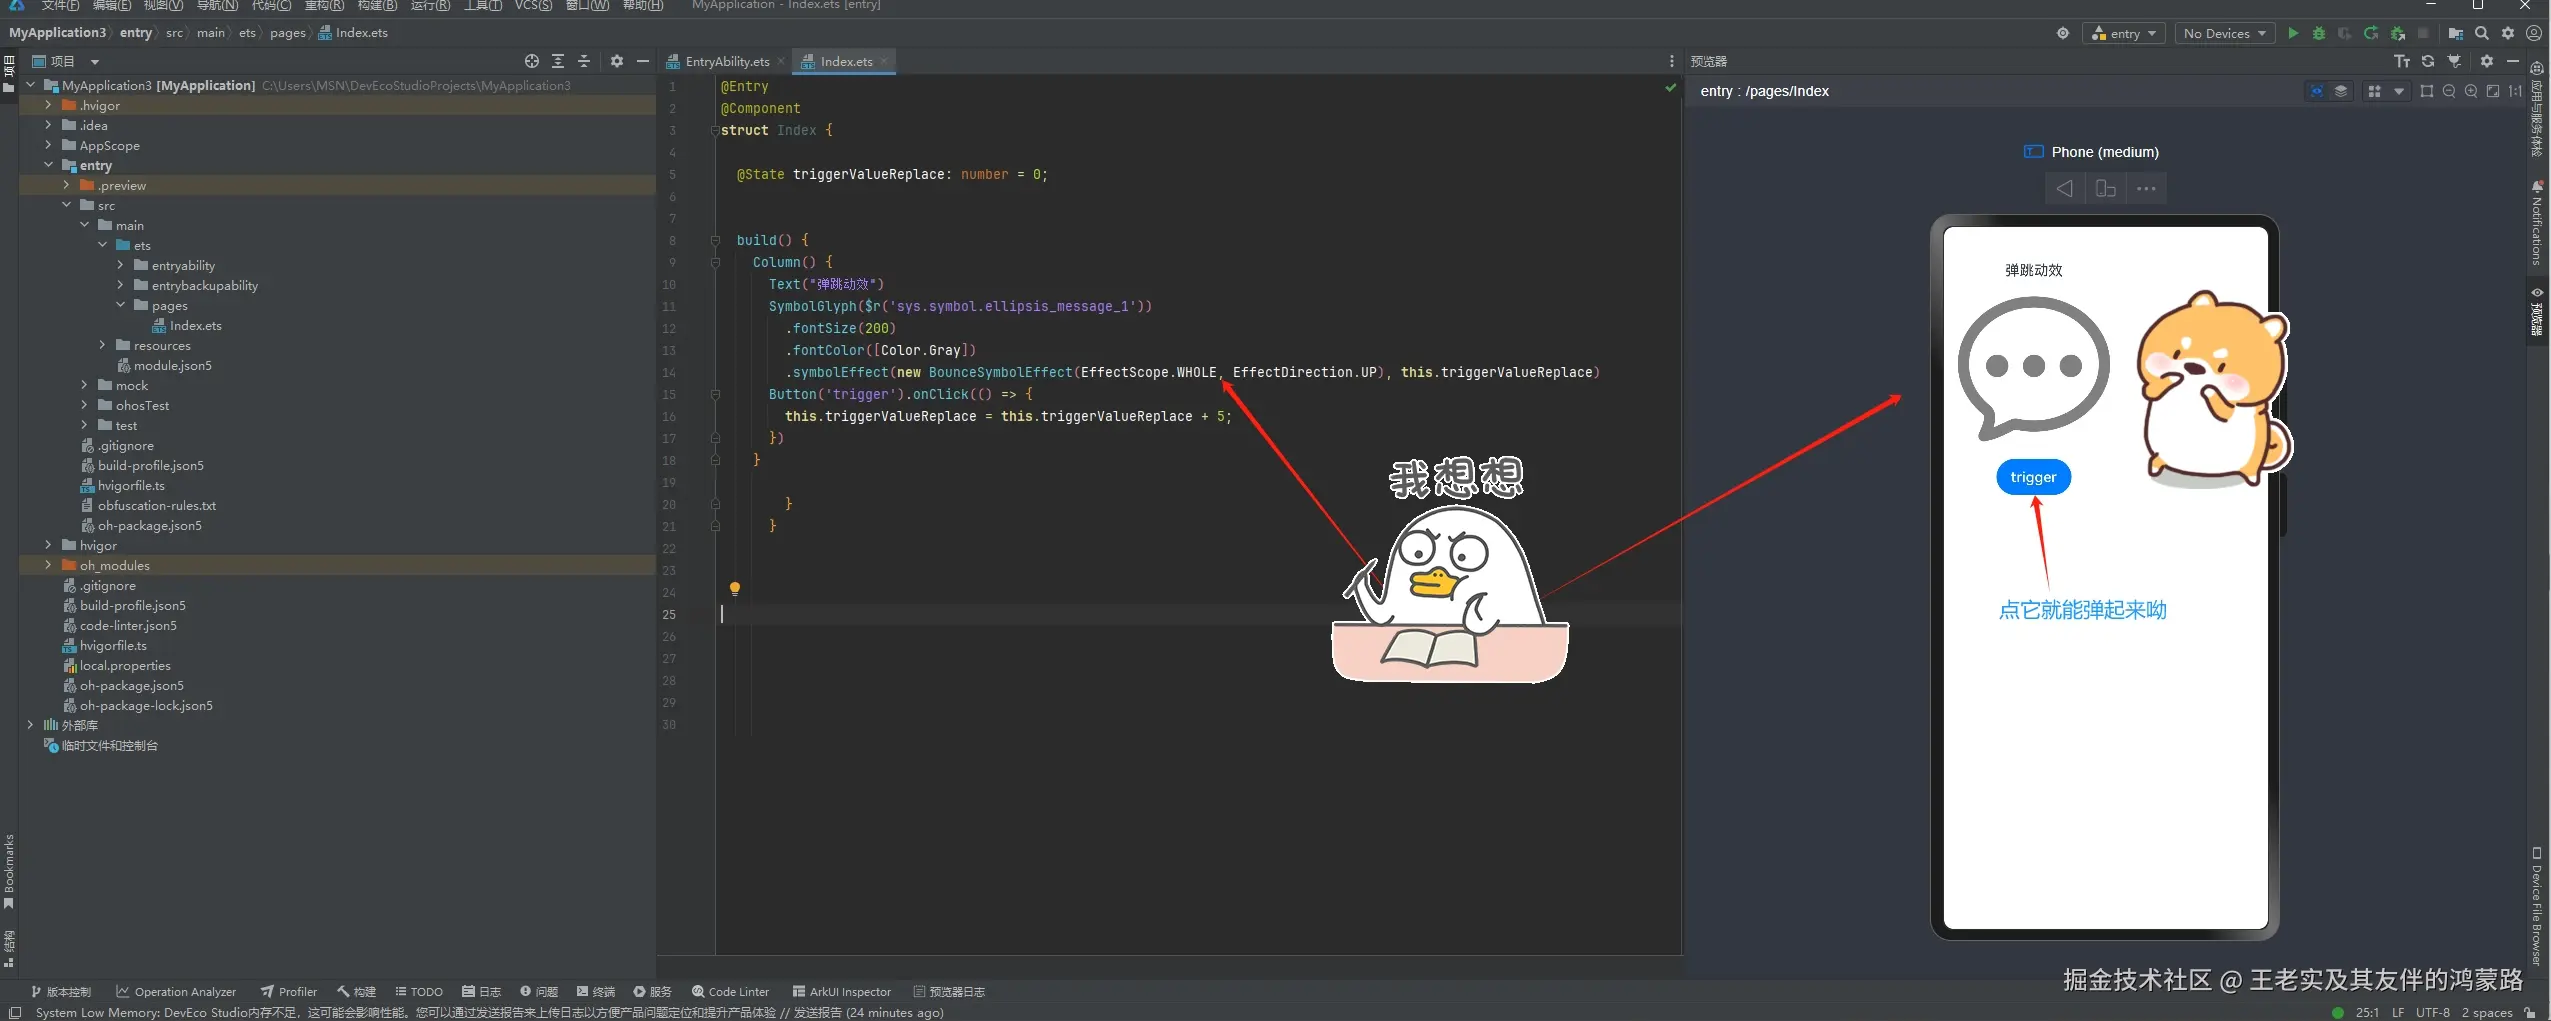Toggle the TODO tool window

click(419, 992)
